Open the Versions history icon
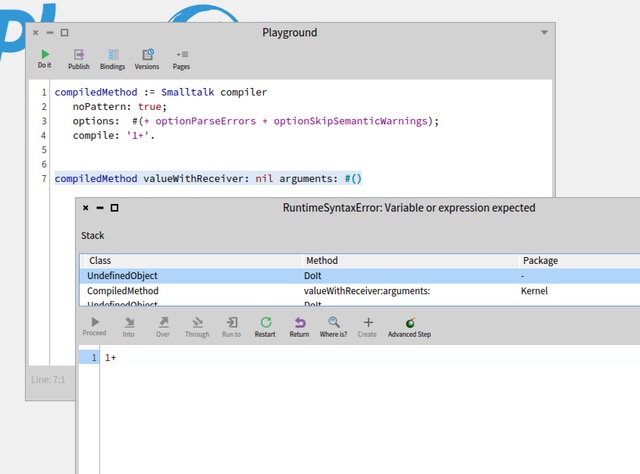This screenshot has width=640, height=474. 147,59
